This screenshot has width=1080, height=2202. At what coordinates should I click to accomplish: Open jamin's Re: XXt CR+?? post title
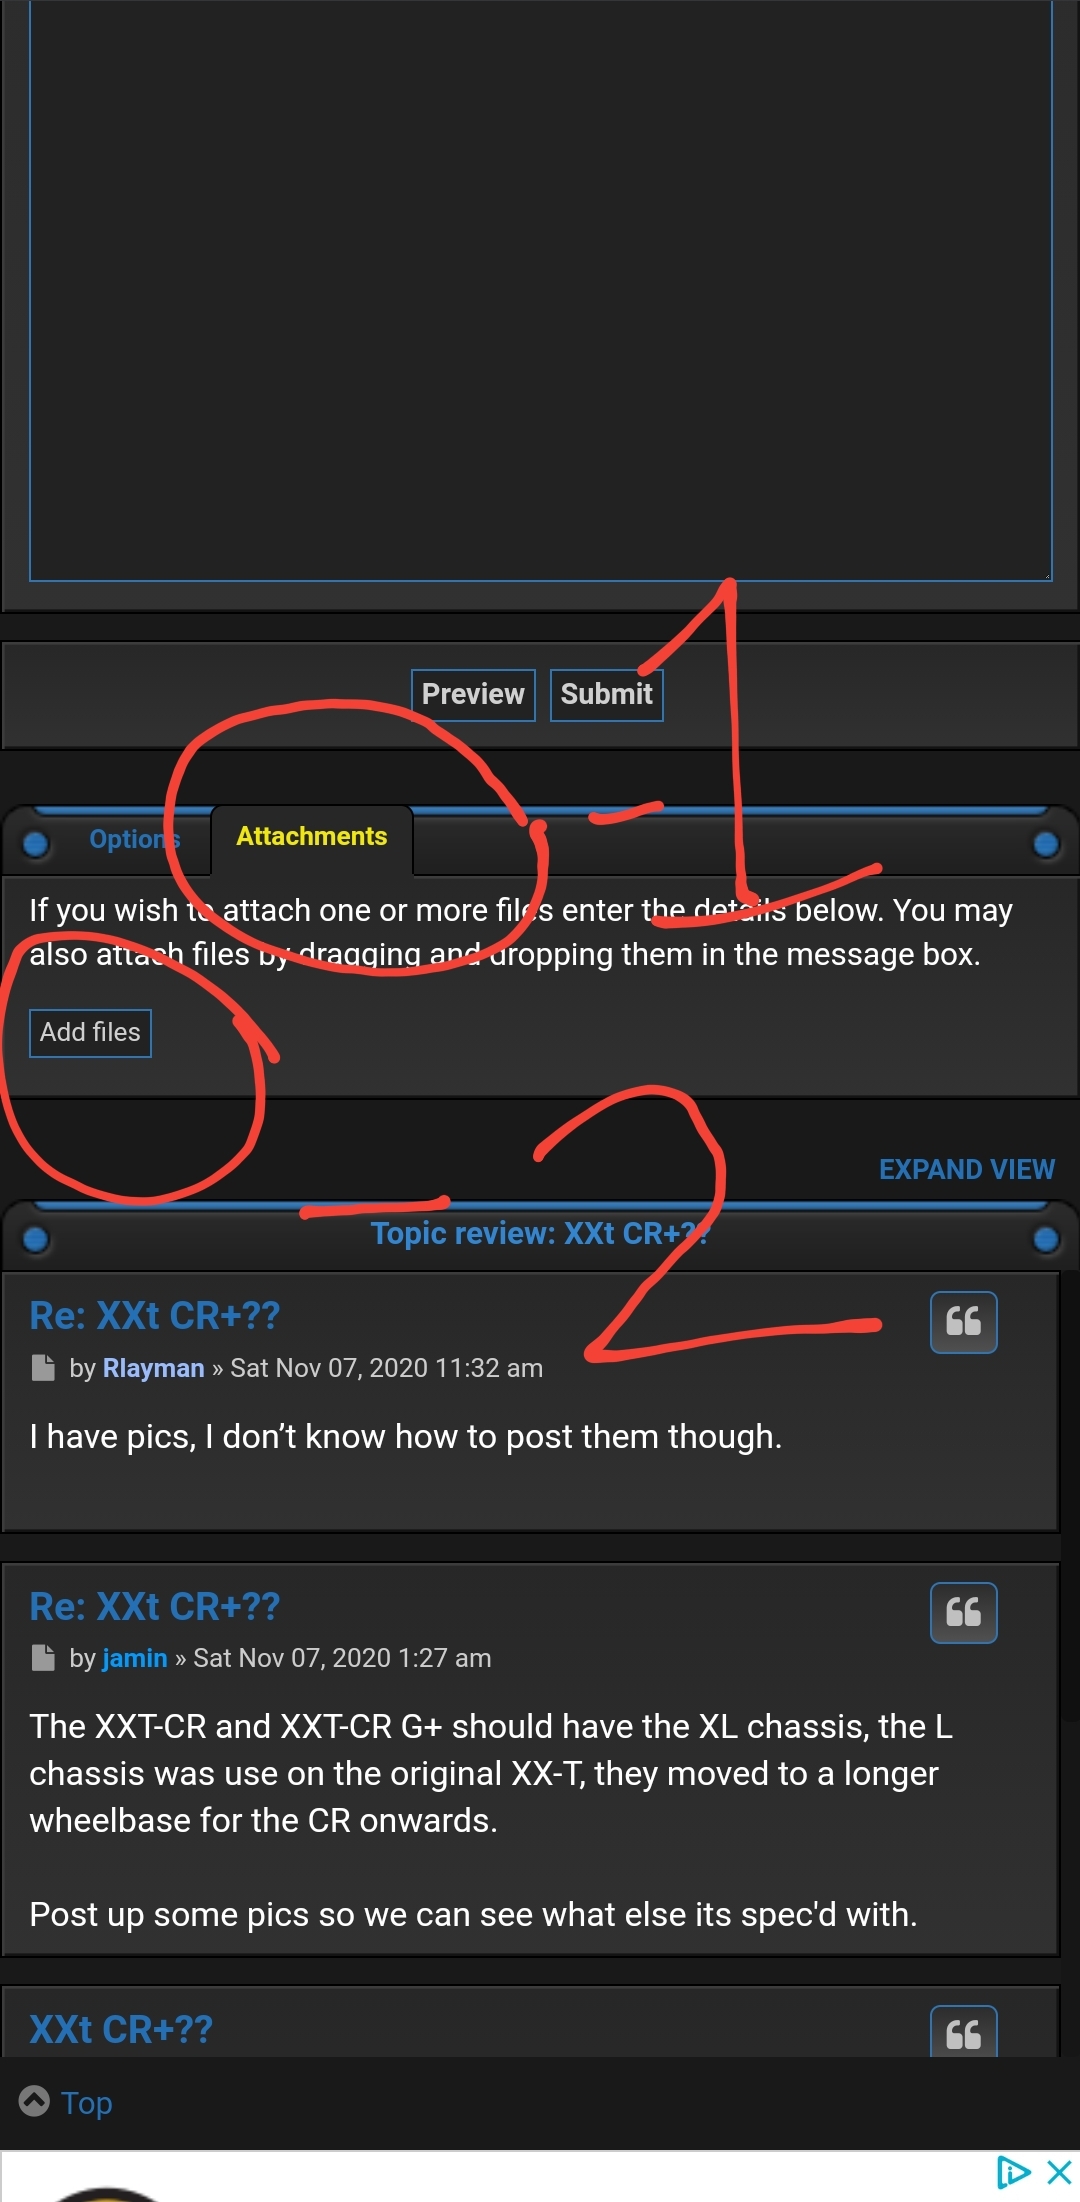coord(155,1606)
